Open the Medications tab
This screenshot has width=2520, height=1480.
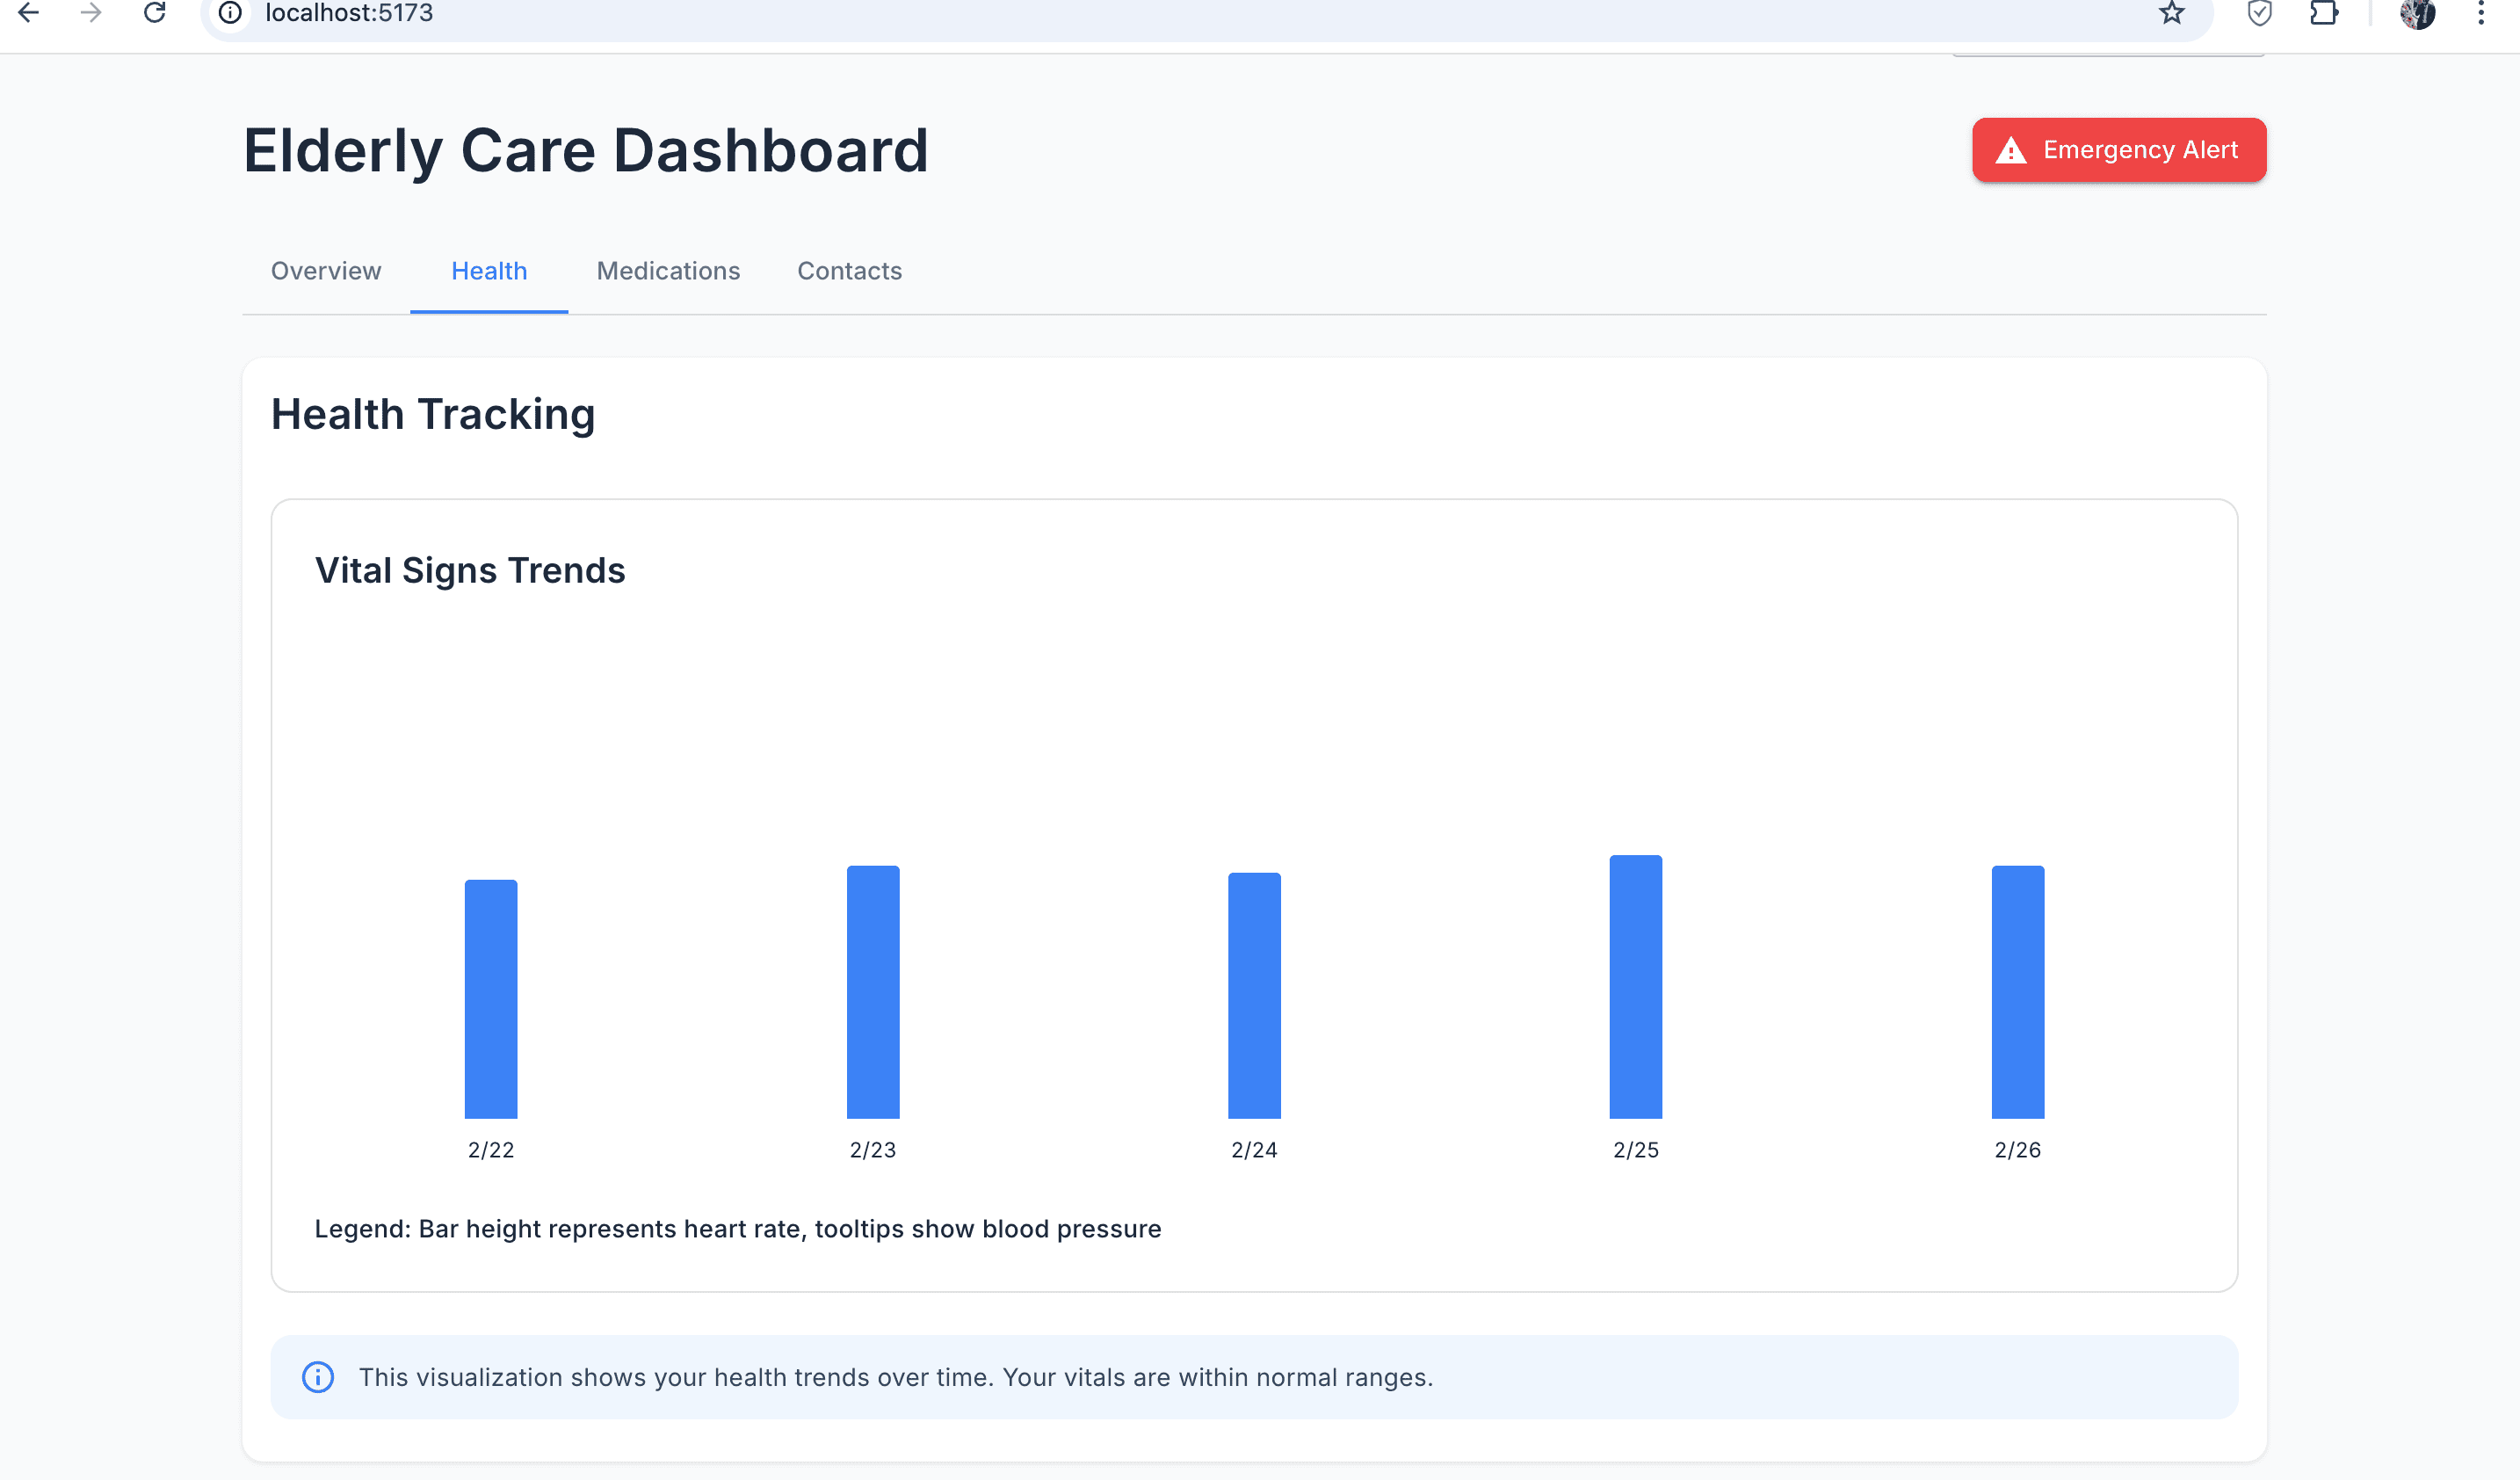coord(668,271)
